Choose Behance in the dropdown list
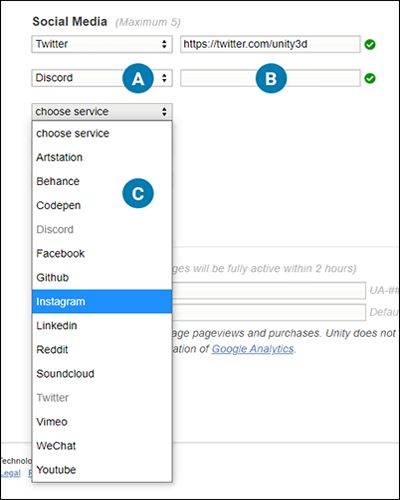Viewport: 400px width, 500px height. [x=102, y=181]
